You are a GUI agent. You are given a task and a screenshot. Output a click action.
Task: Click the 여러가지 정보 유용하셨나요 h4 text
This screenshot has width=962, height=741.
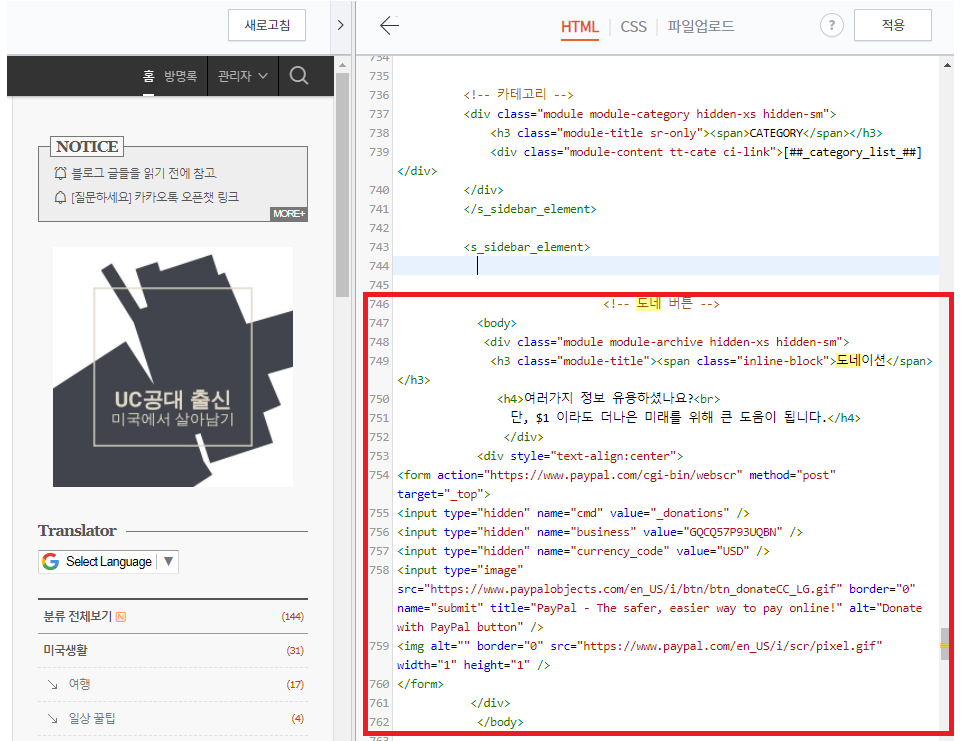609,398
